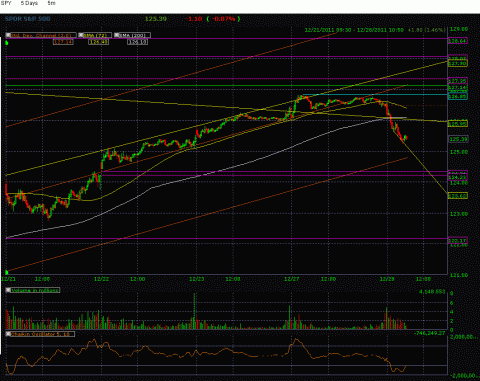Viewport: 480px width, 381px height.
Task: Select the cyan 126.85 price level tag
Action: click(458, 96)
